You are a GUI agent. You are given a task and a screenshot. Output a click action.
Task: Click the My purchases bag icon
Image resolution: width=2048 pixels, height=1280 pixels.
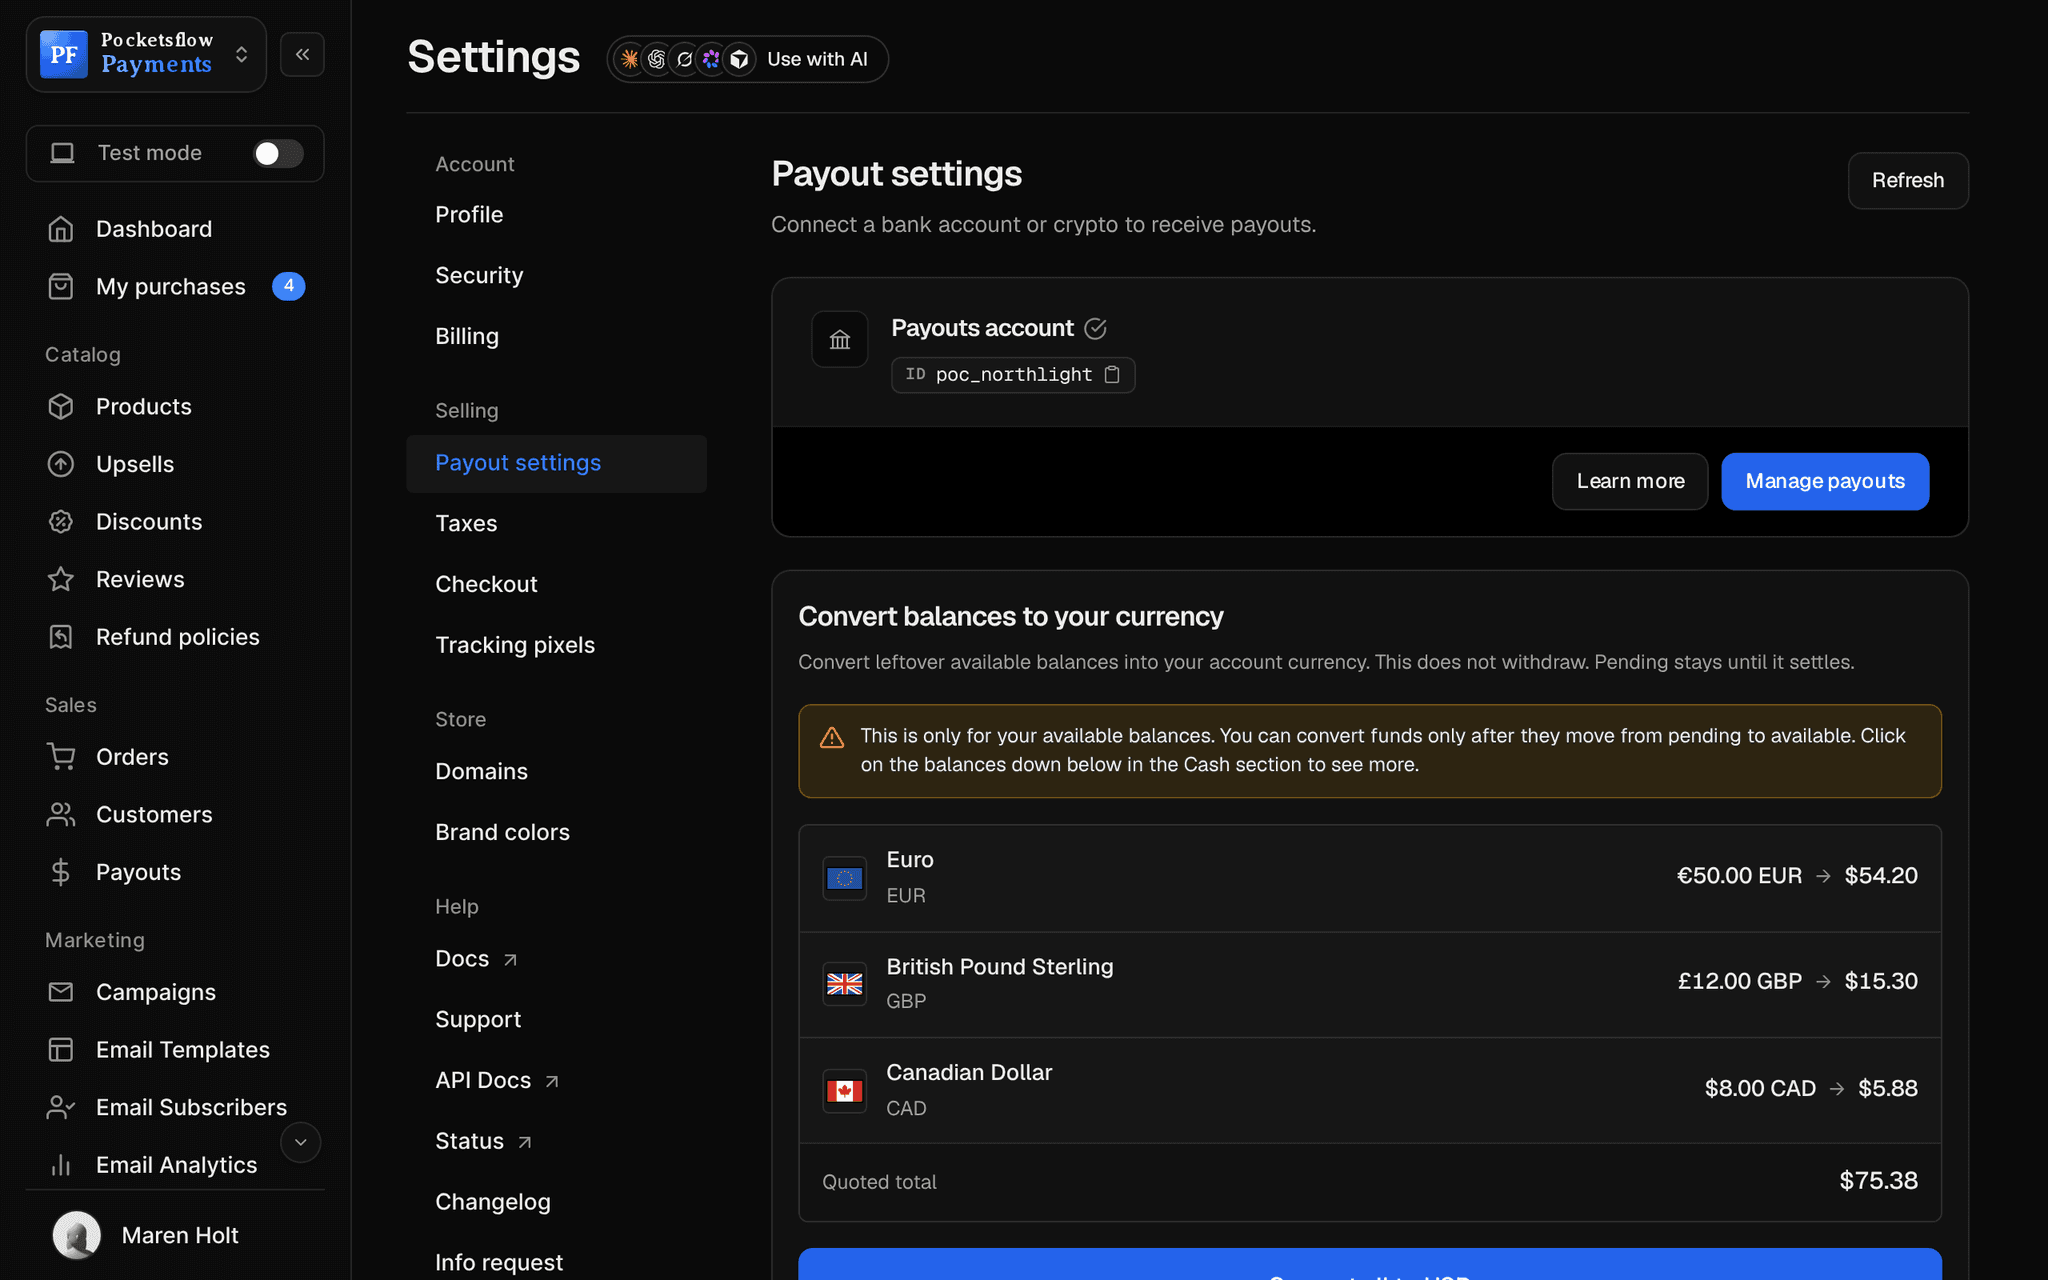(x=61, y=287)
